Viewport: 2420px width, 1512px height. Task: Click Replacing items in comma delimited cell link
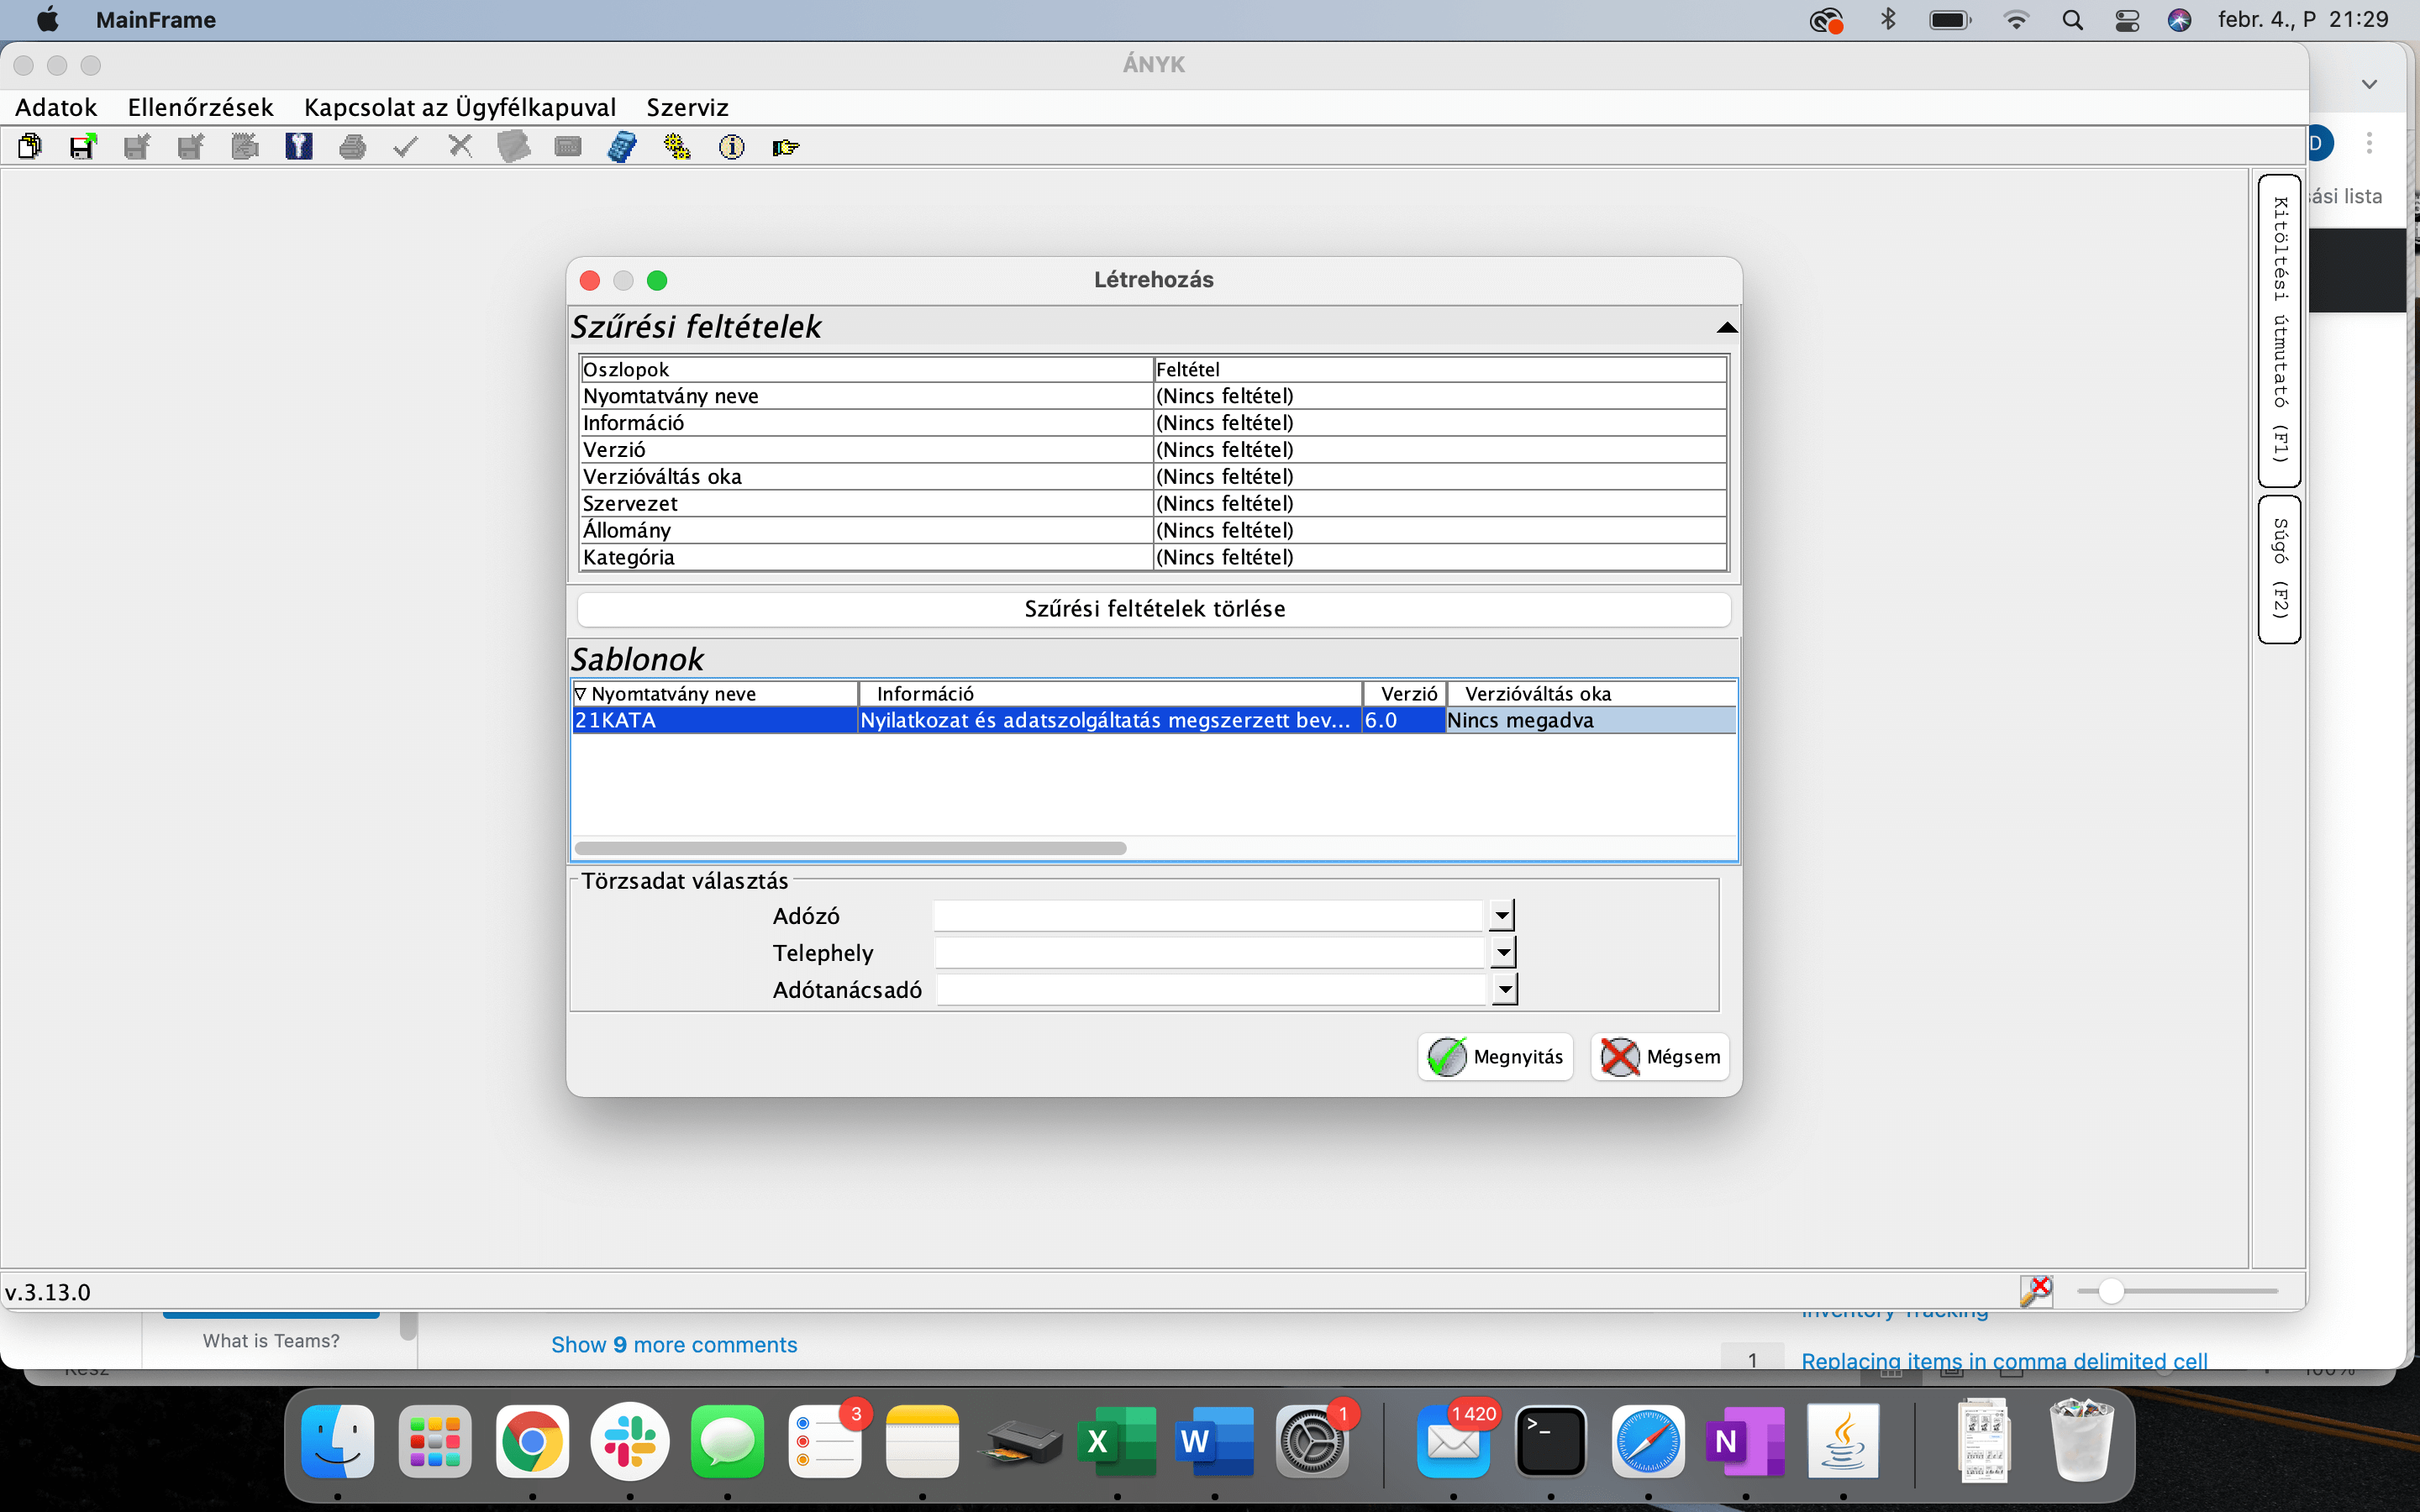click(2004, 1360)
